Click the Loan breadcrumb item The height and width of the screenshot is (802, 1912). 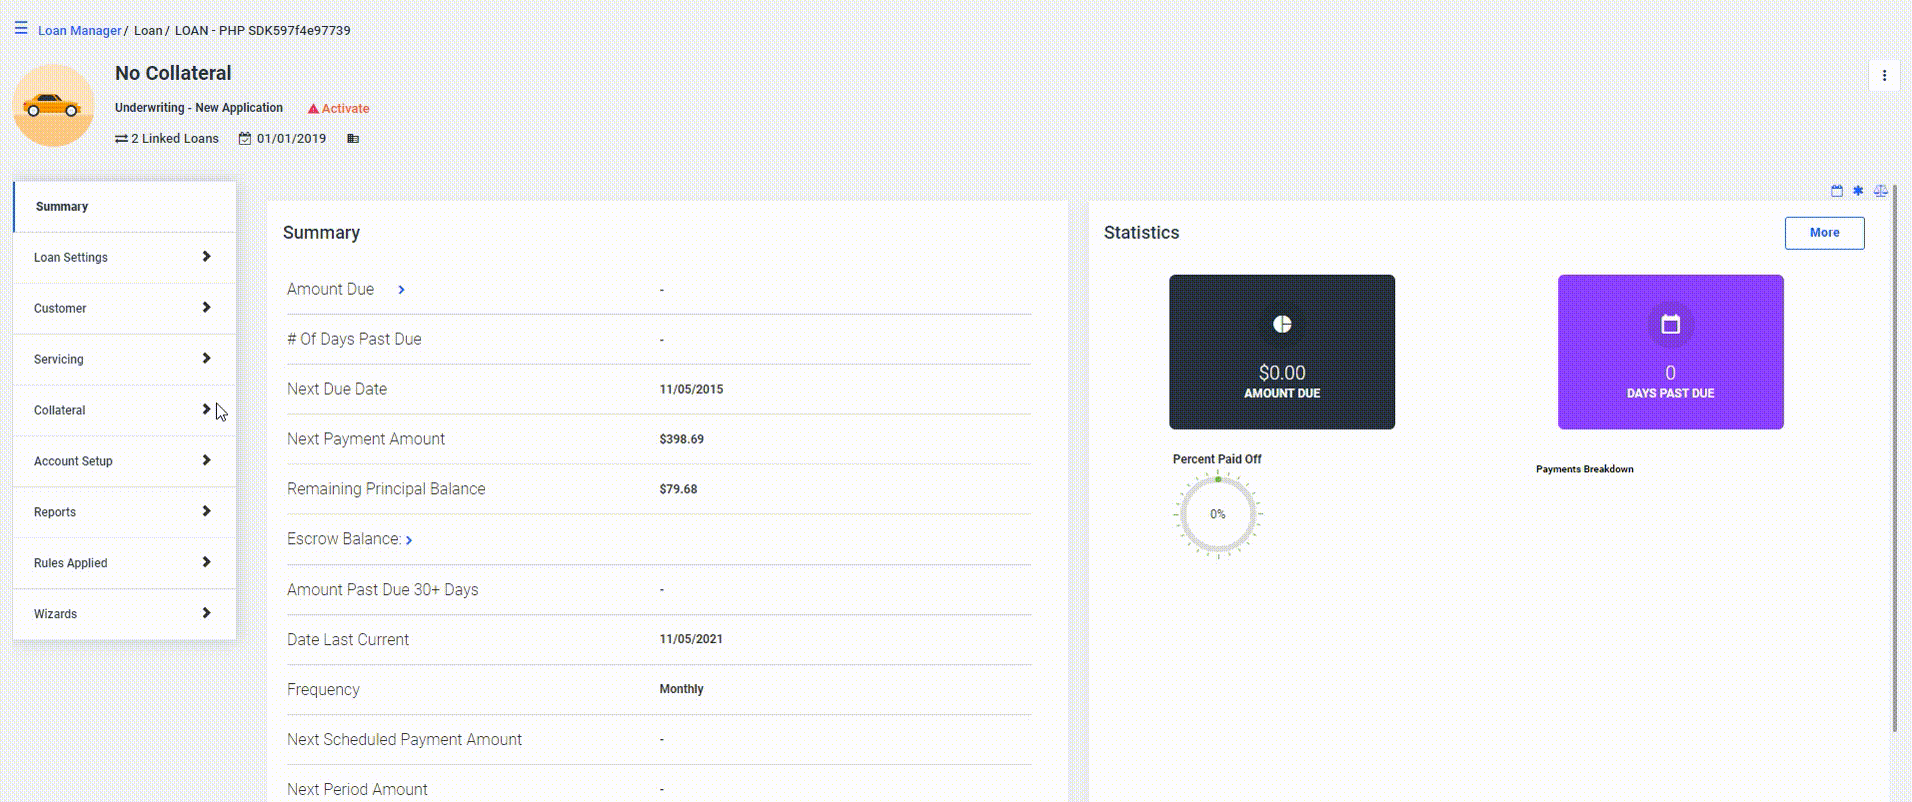pyautogui.click(x=148, y=31)
